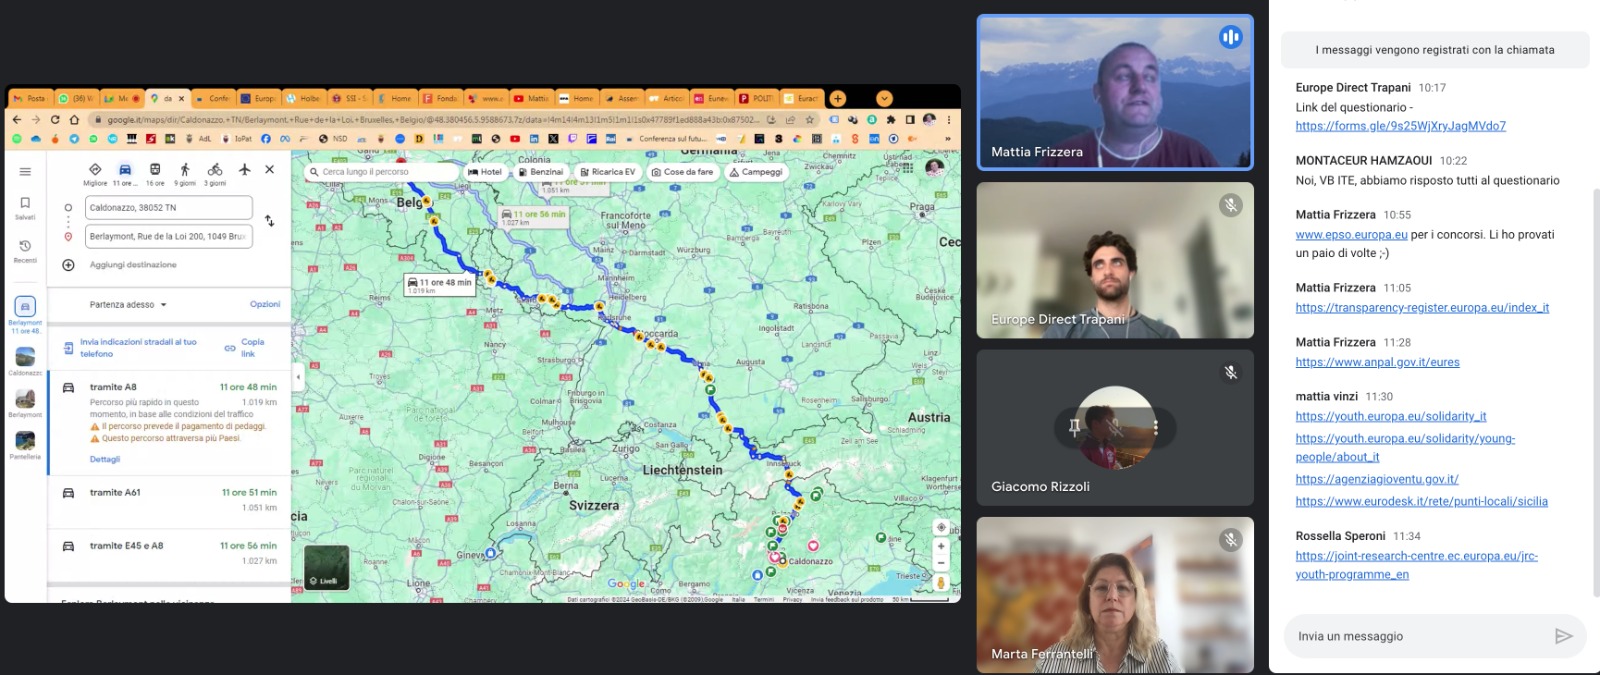The image size is (1600, 675).
Task: Expand tab search dropdown chevron
Action: pyautogui.click(x=884, y=98)
